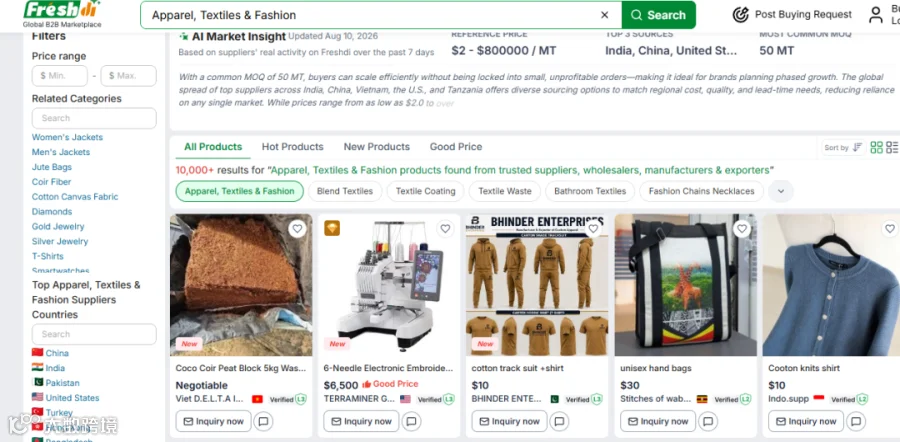The width and height of the screenshot is (900, 442).
Task: Expand more category chips chevron
Action: (x=781, y=191)
